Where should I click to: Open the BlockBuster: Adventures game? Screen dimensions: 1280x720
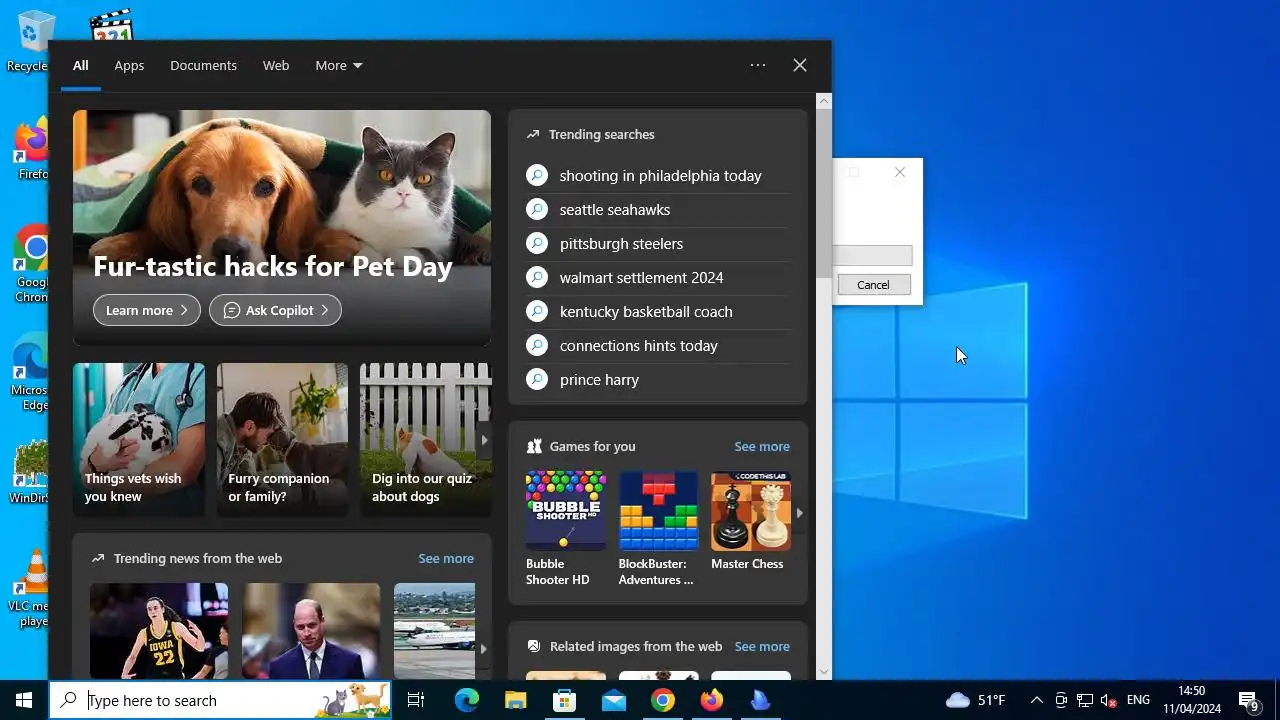[x=658, y=529]
